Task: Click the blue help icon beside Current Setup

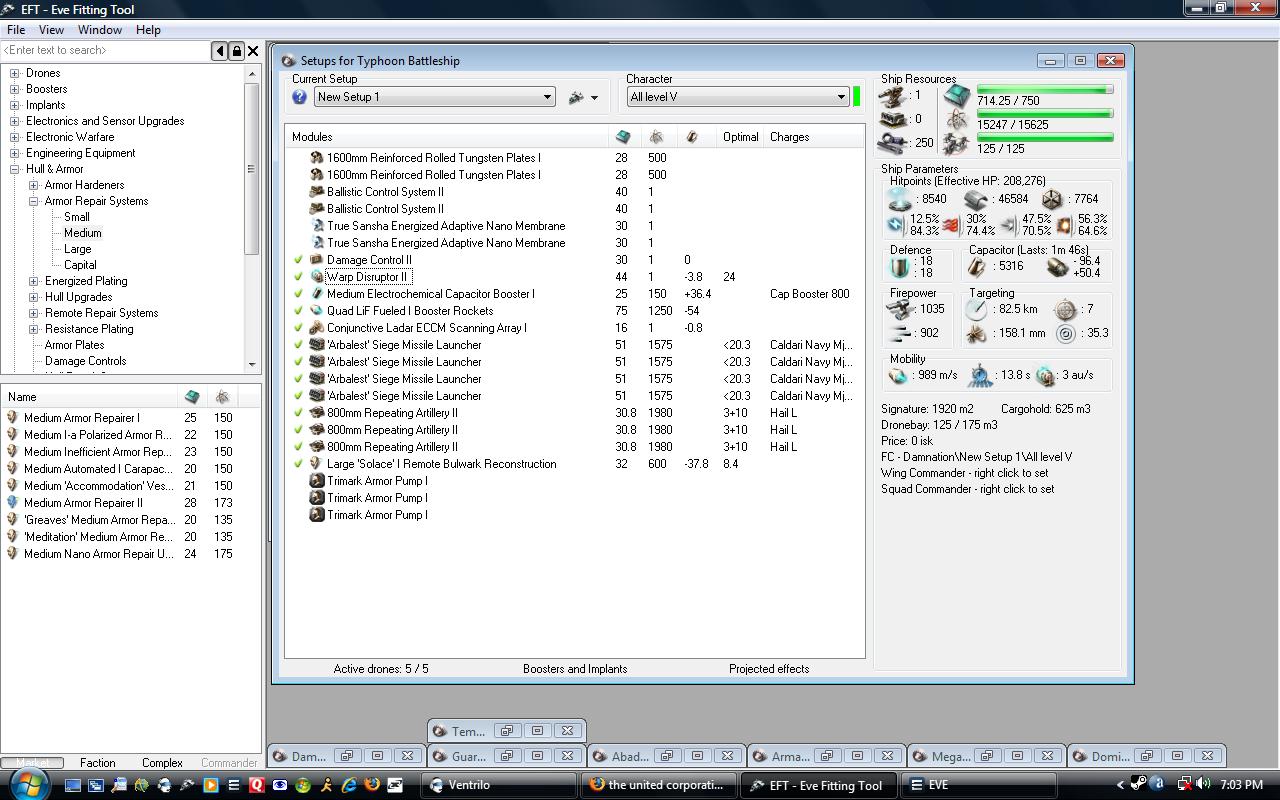Action: tap(299, 97)
